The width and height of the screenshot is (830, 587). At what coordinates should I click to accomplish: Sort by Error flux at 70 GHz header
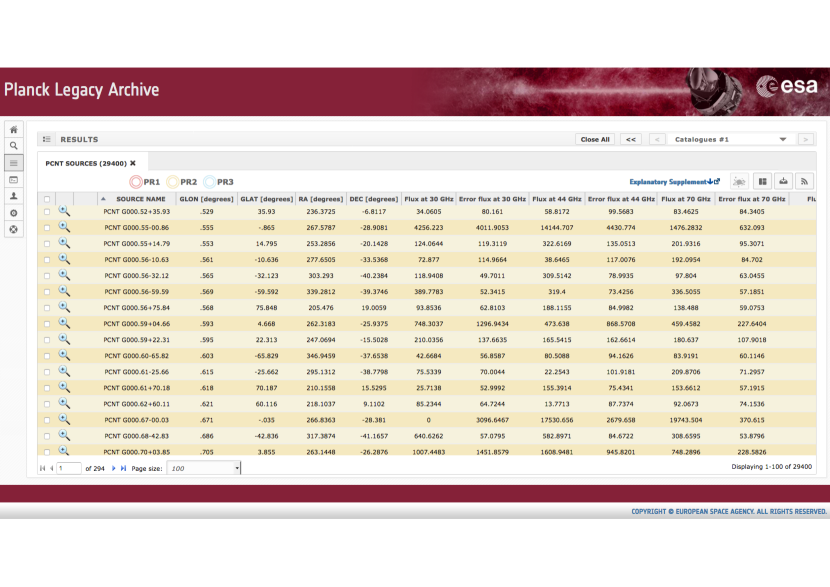point(752,199)
